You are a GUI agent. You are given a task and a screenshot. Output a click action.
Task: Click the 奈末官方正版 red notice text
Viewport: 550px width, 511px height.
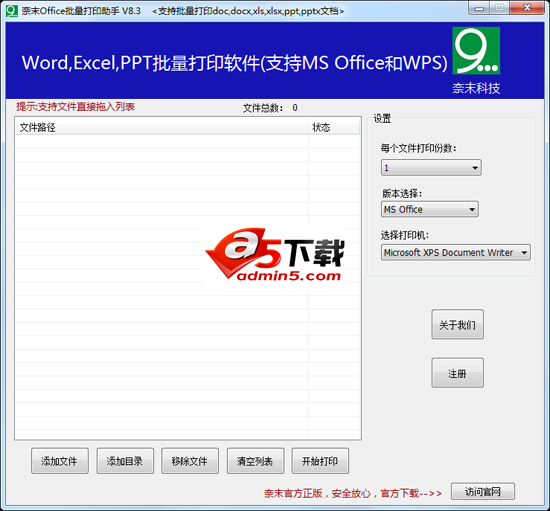tap(353, 493)
